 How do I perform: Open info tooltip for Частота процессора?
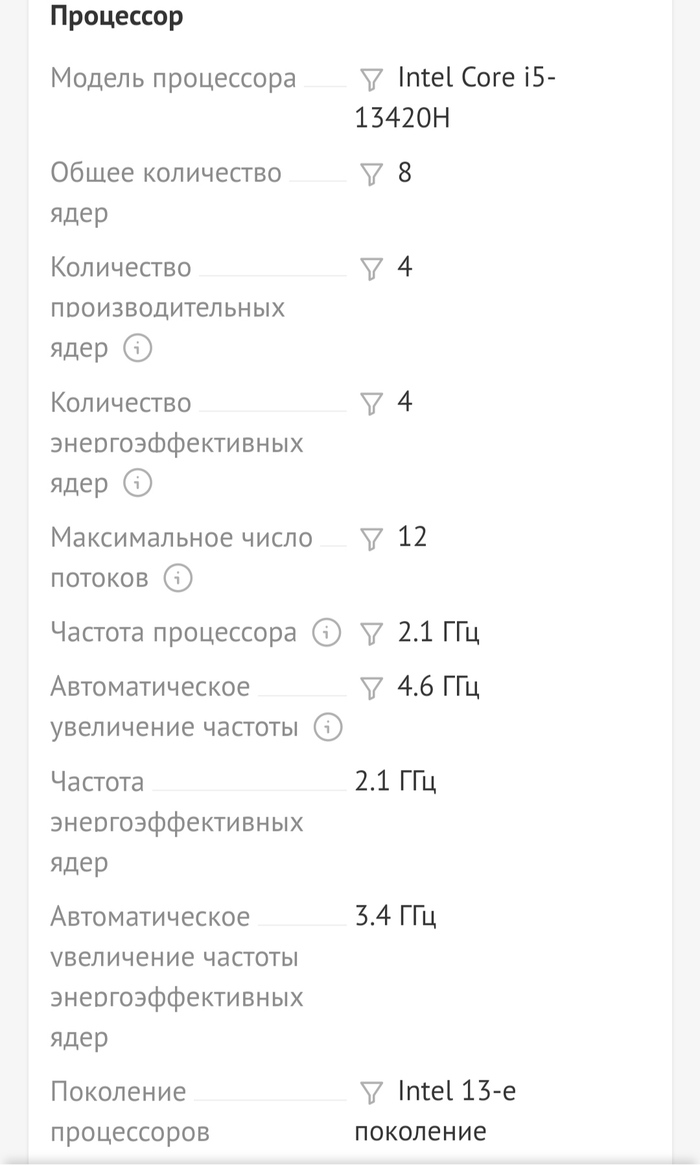(x=327, y=633)
